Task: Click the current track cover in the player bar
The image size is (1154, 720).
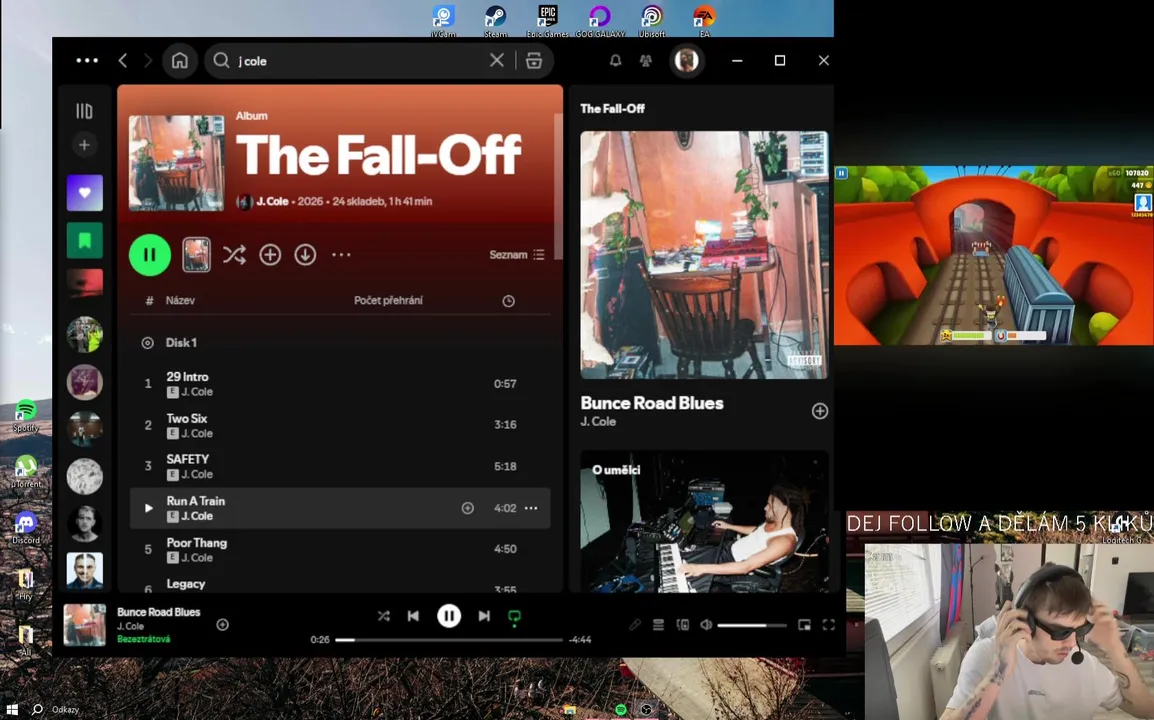Action: (85, 624)
